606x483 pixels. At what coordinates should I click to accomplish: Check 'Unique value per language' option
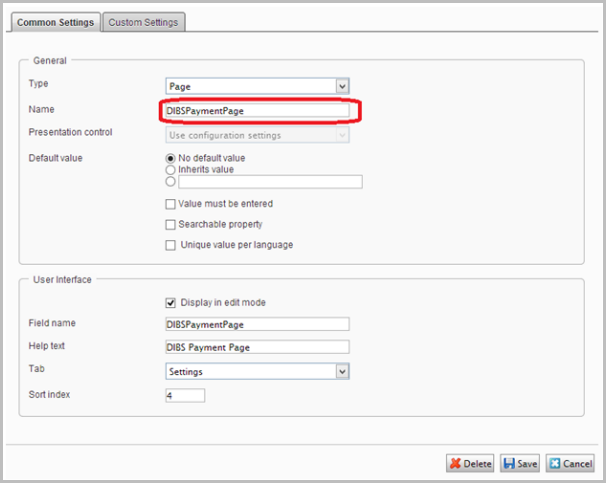point(171,245)
